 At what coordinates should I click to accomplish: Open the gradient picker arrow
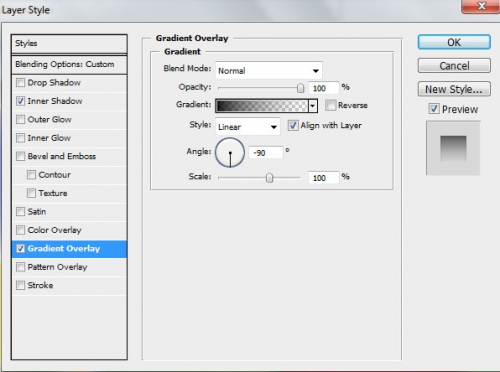coord(313,106)
